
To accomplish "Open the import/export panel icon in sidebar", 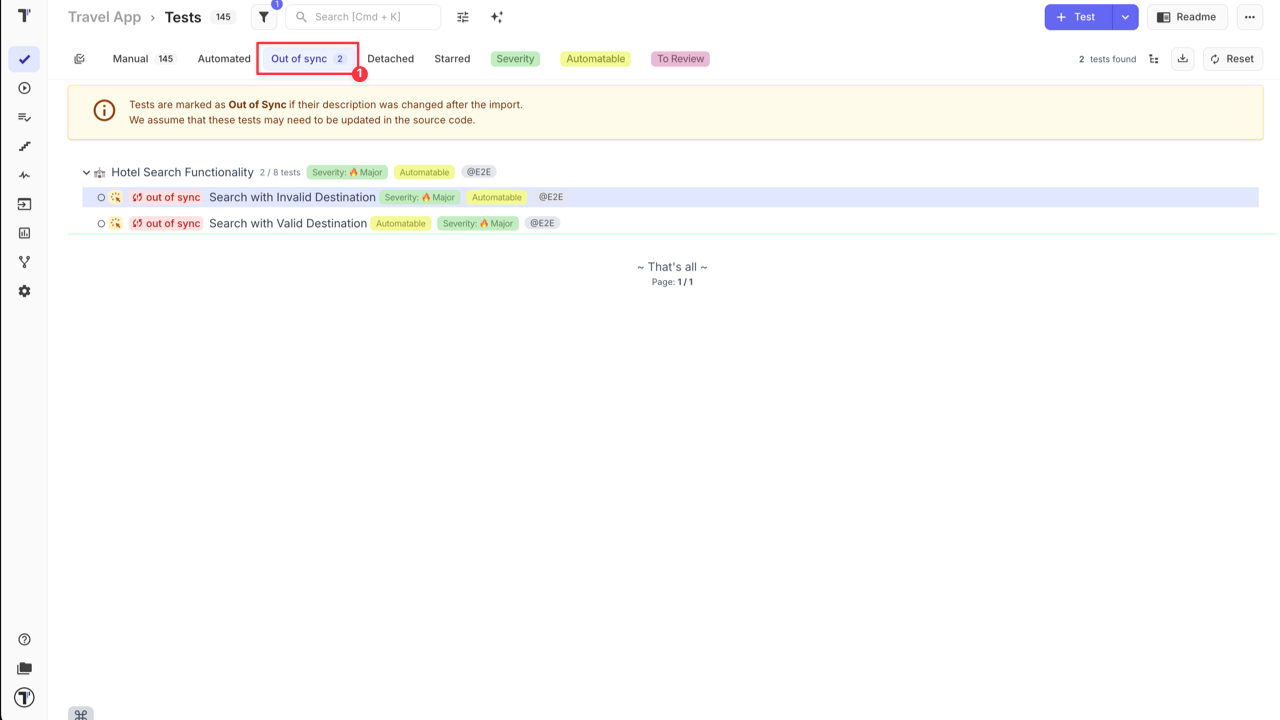I will coord(24,204).
